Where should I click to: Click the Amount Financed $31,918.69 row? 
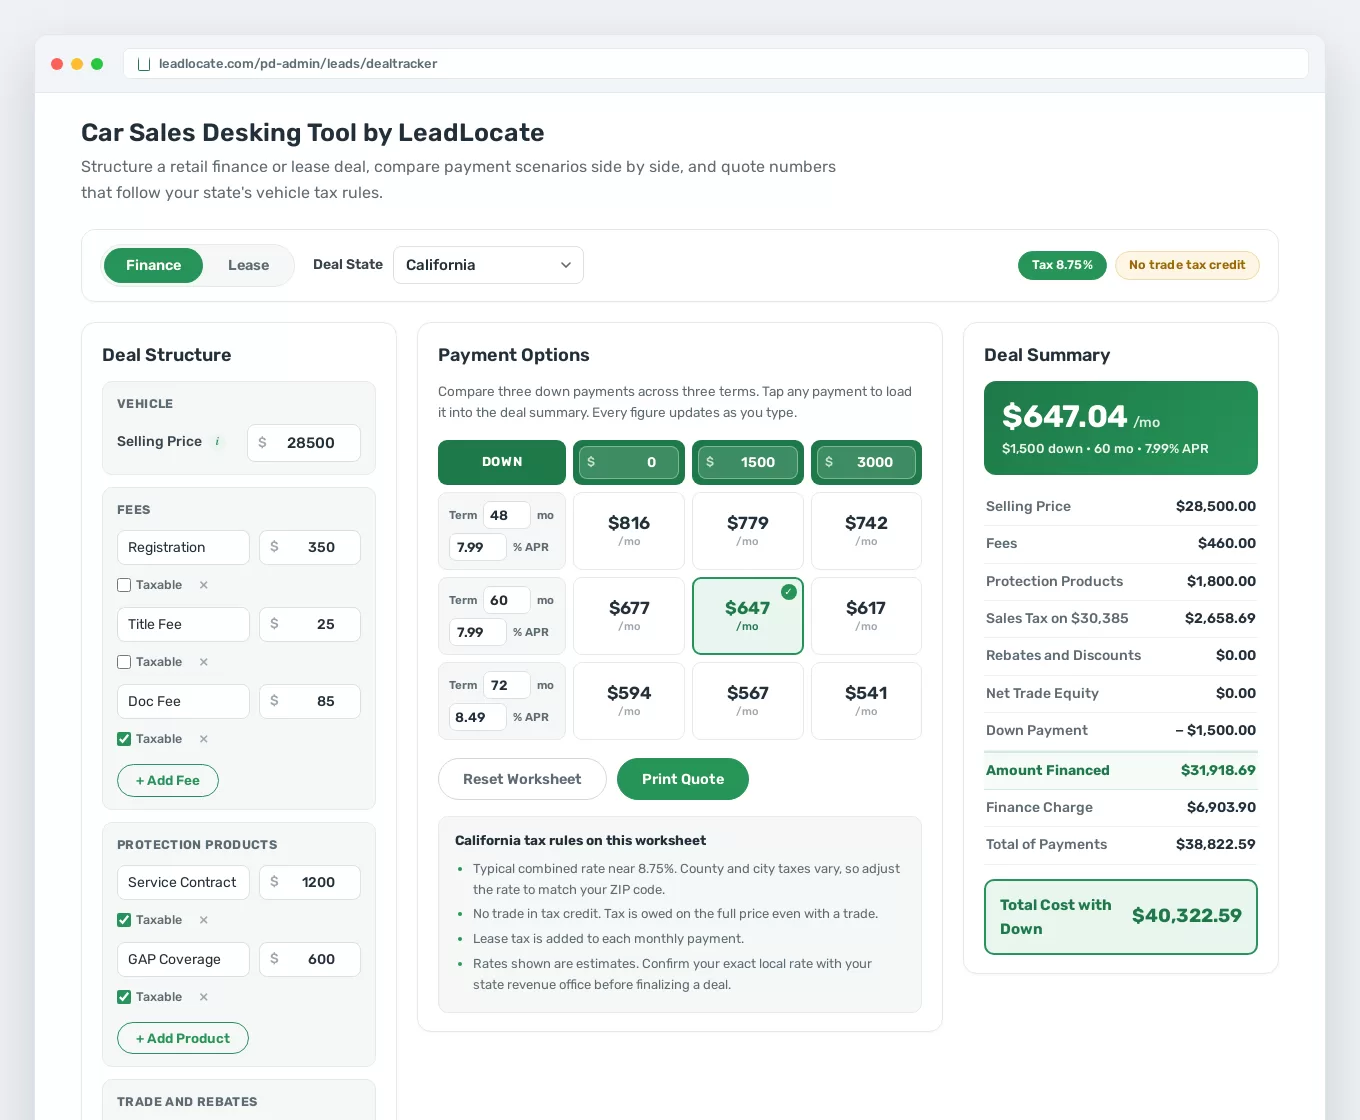click(x=1121, y=770)
